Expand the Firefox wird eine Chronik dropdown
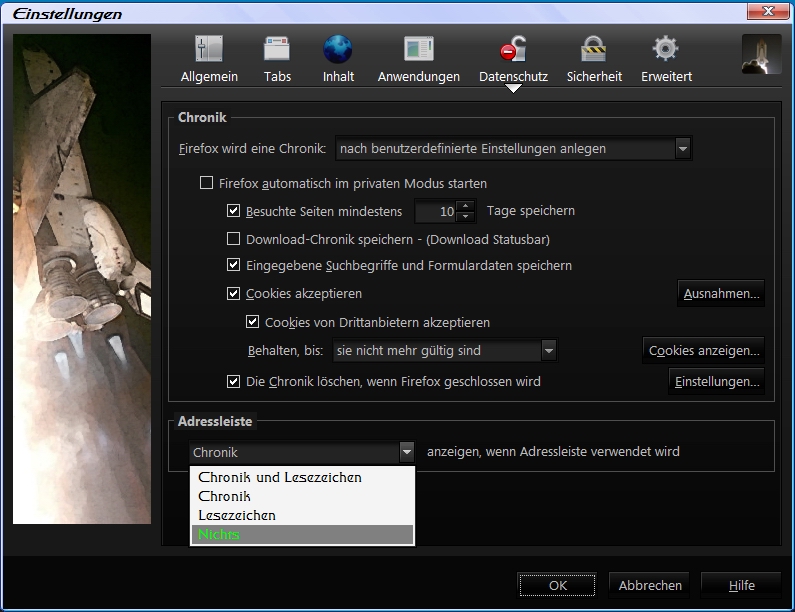The width and height of the screenshot is (795, 612). [x=683, y=149]
